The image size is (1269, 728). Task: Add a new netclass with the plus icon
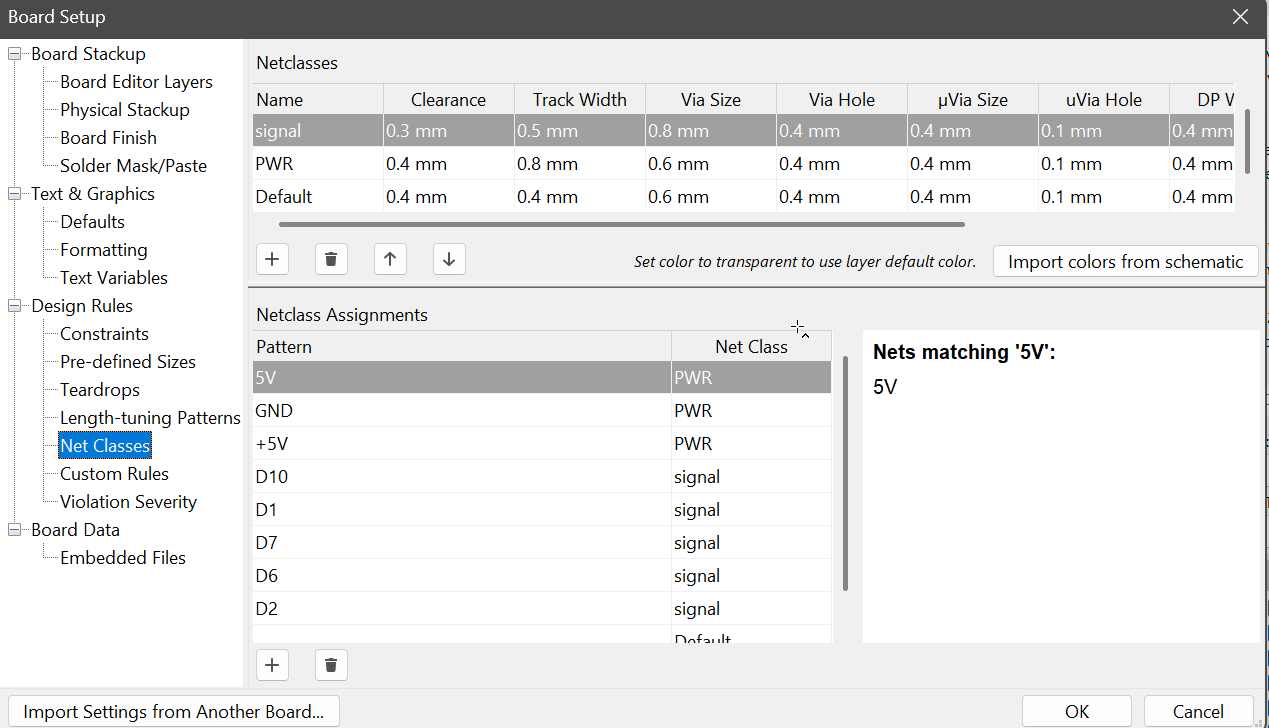pyautogui.click(x=272, y=260)
